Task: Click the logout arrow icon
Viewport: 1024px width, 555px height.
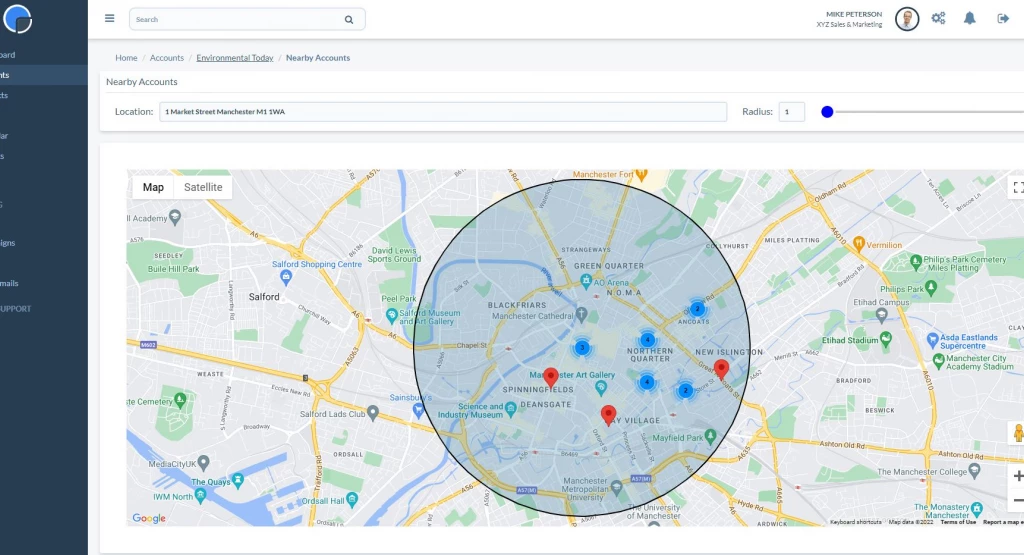Action: 1003,18
